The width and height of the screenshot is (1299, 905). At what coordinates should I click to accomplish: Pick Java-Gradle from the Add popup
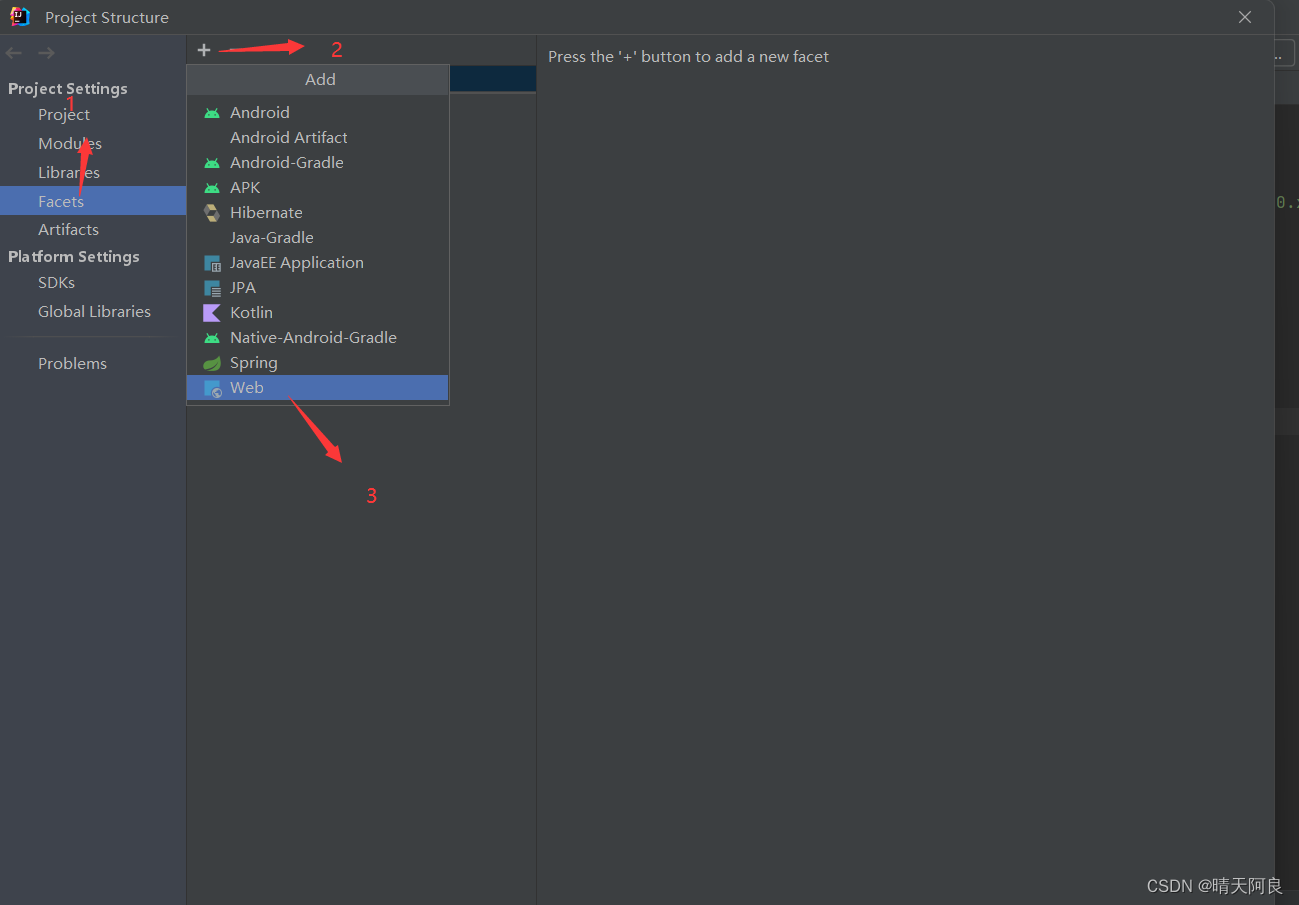(317, 238)
